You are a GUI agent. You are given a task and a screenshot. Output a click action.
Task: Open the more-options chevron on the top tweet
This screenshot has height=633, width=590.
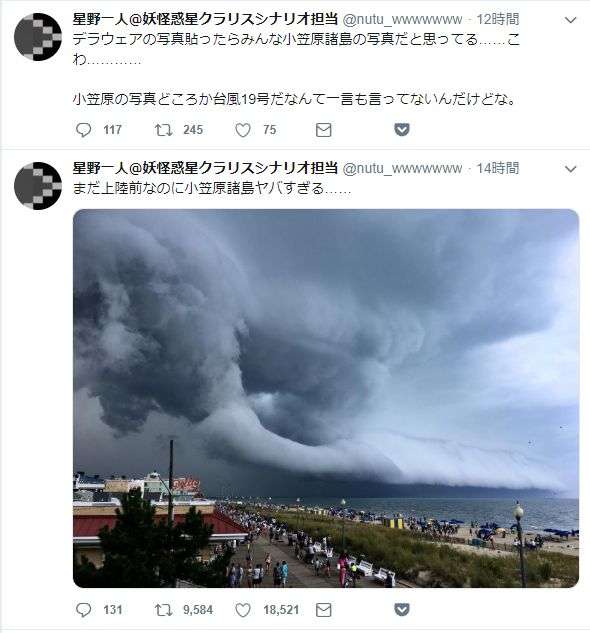click(x=570, y=20)
